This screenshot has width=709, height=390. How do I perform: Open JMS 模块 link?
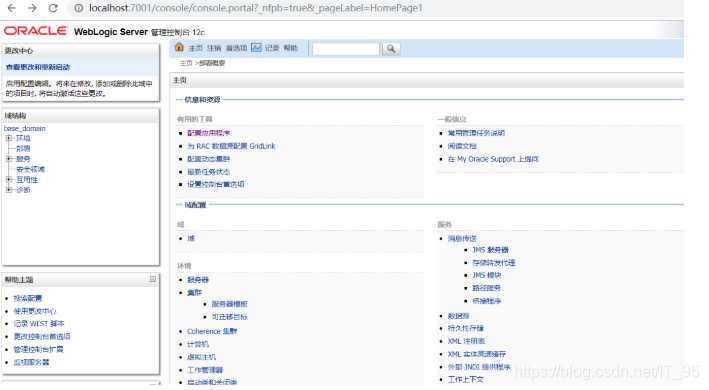pyautogui.click(x=487, y=275)
